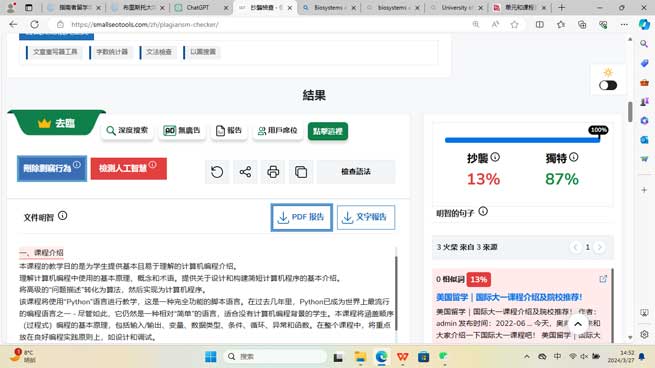Open File Explorer from taskbar

point(360,356)
